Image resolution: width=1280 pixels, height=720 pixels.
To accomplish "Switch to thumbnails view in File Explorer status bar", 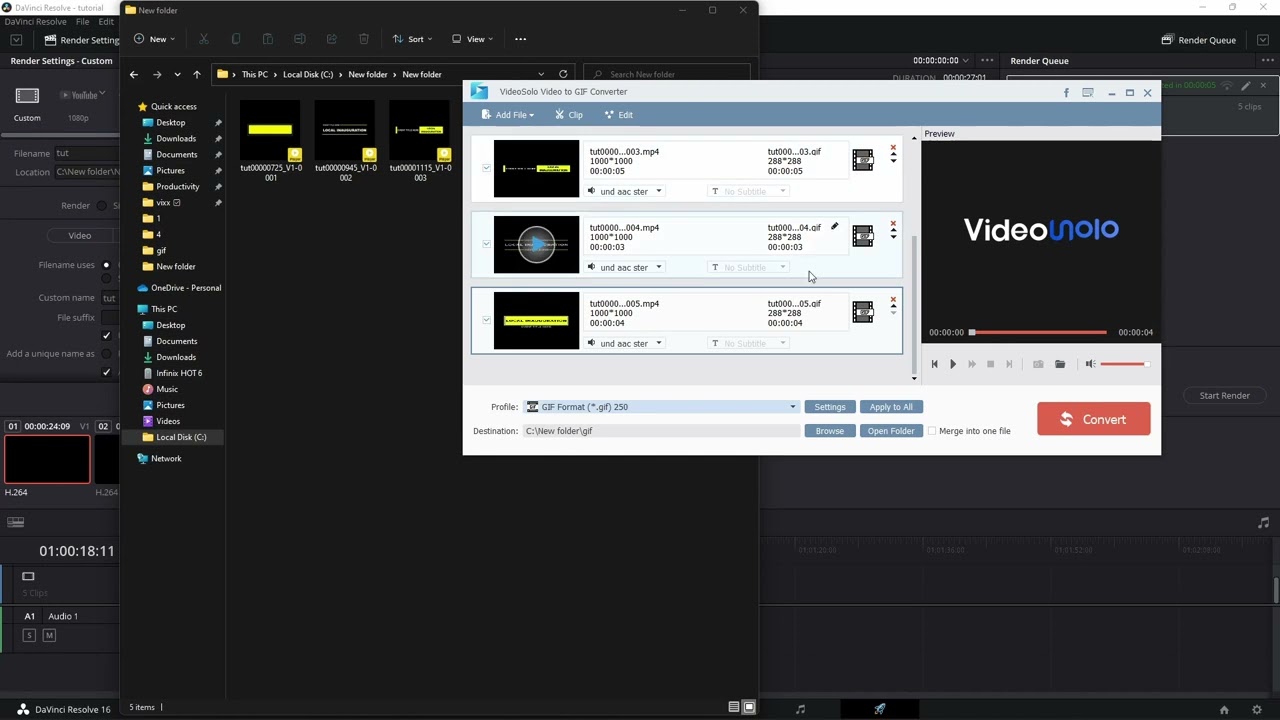I will 749,707.
